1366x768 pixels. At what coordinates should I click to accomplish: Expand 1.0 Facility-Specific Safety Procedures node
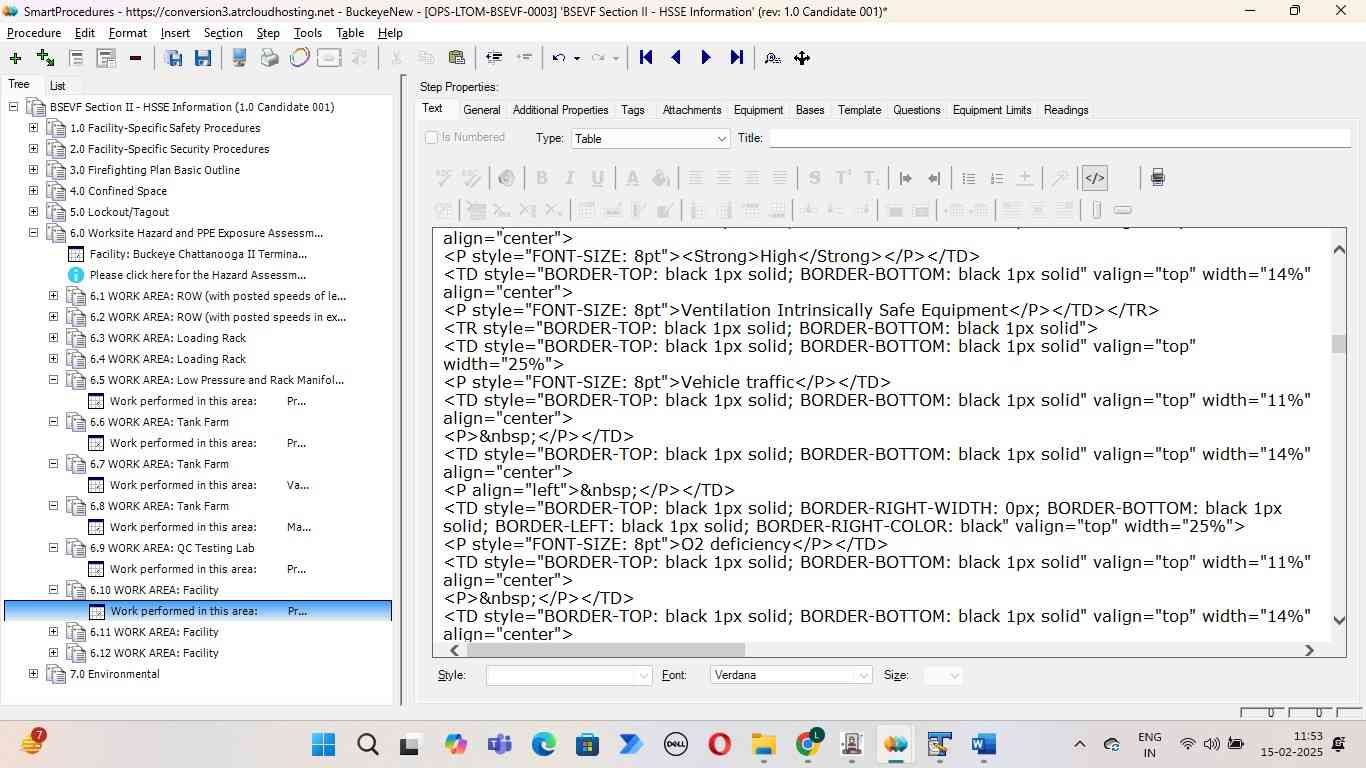33,128
